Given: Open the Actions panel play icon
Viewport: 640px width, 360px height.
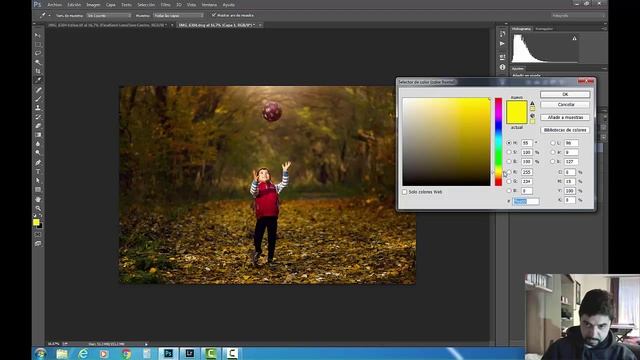Looking at the screenshot, I should [x=502, y=44].
